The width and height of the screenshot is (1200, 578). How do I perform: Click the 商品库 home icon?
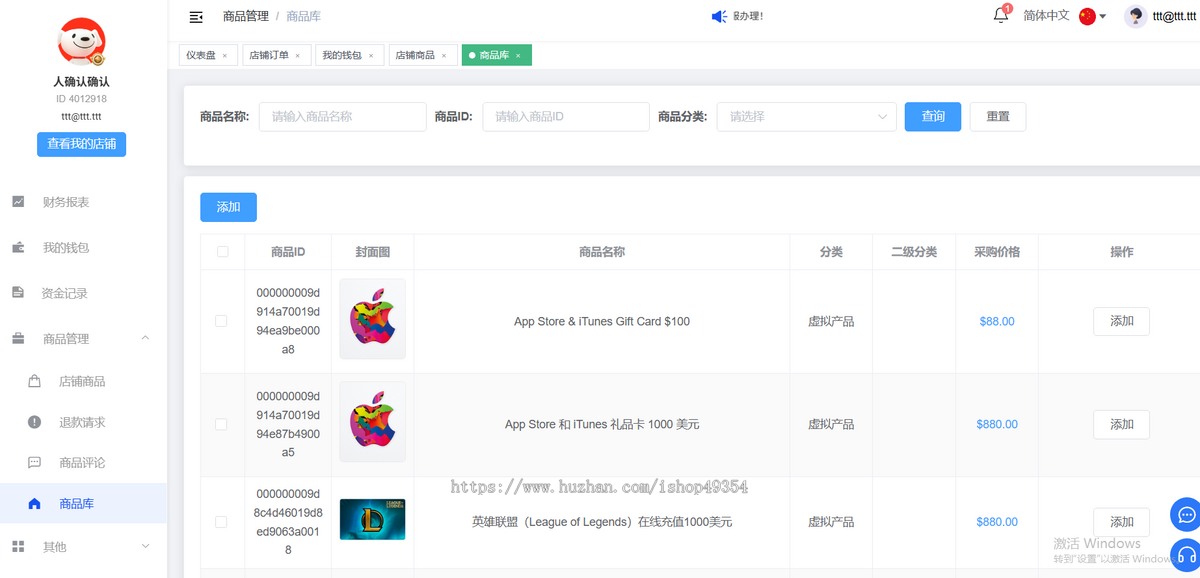click(x=34, y=504)
